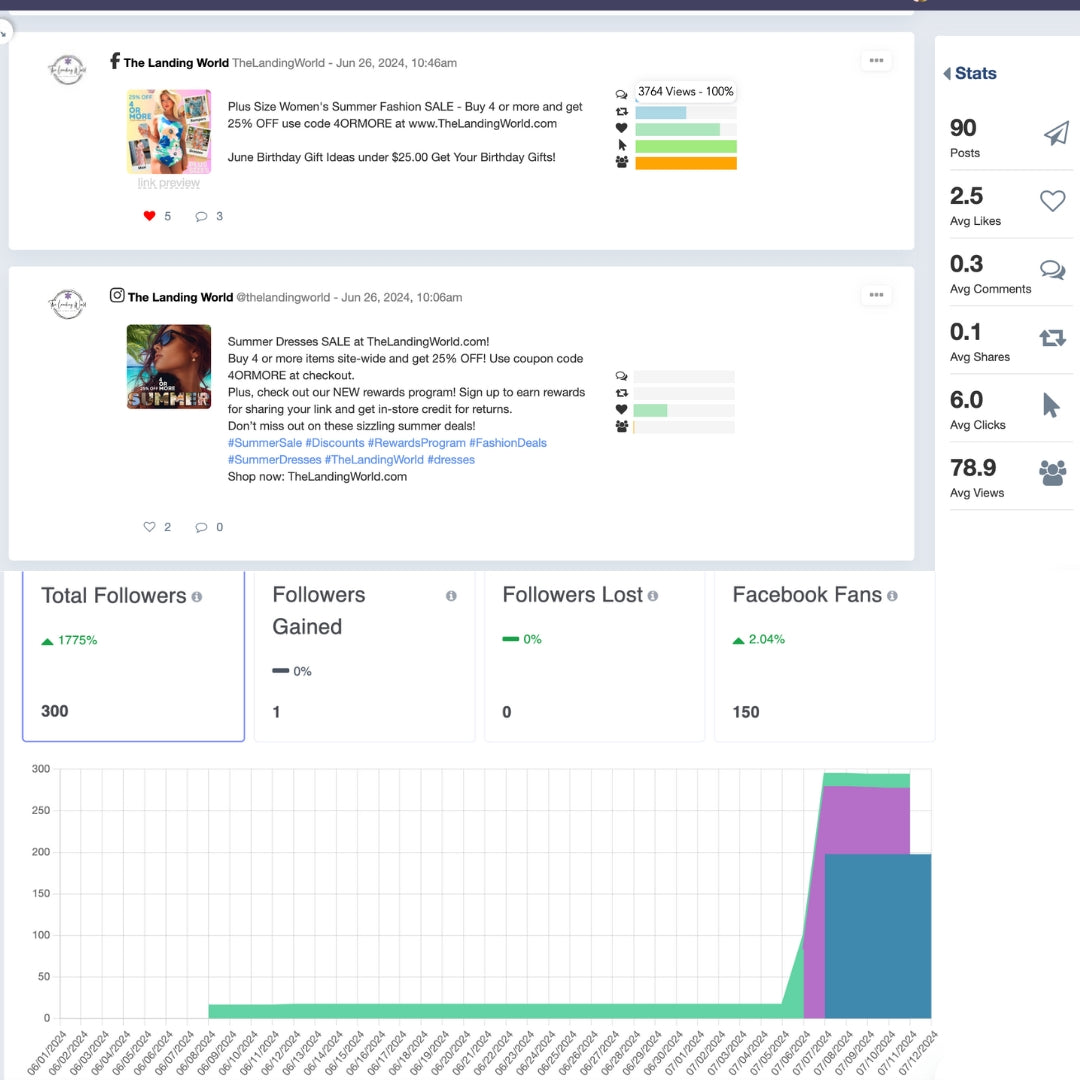Viewport: 1080px width, 1080px height.
Task: Collapse the Stats panel arrow
Action: coord(946,74)
